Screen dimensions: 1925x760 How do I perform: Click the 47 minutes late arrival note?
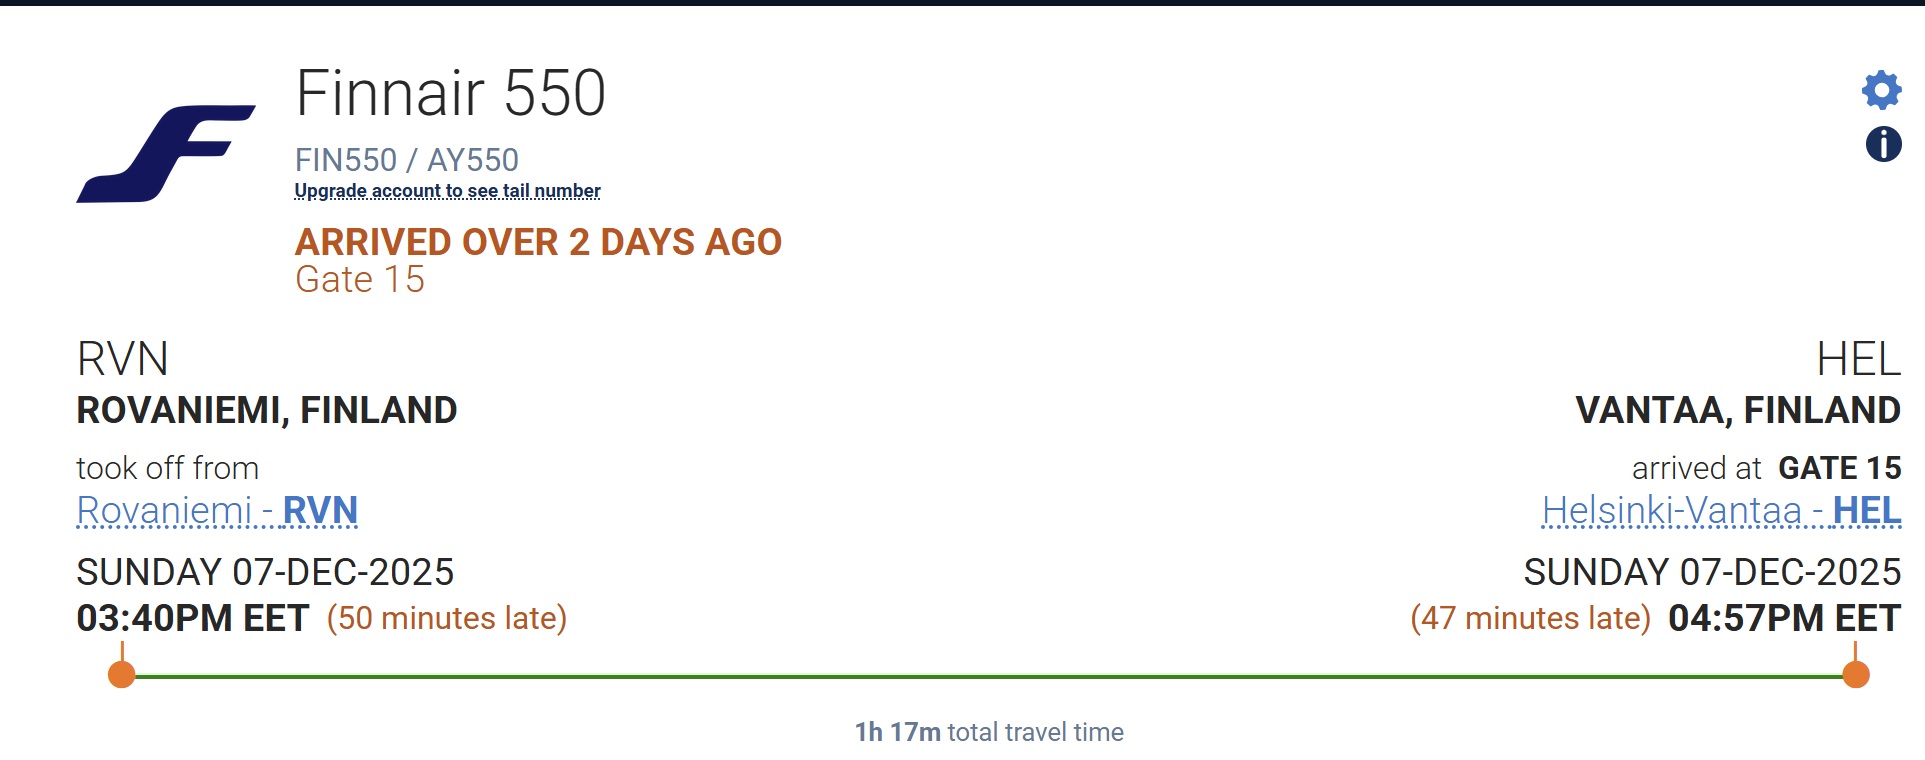click(1530, 618)
